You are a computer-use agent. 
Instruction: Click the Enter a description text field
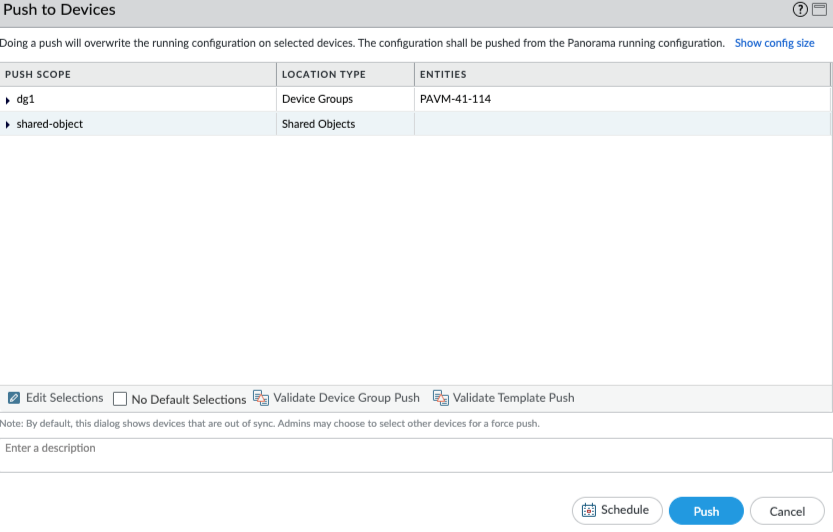coord(415,455)
